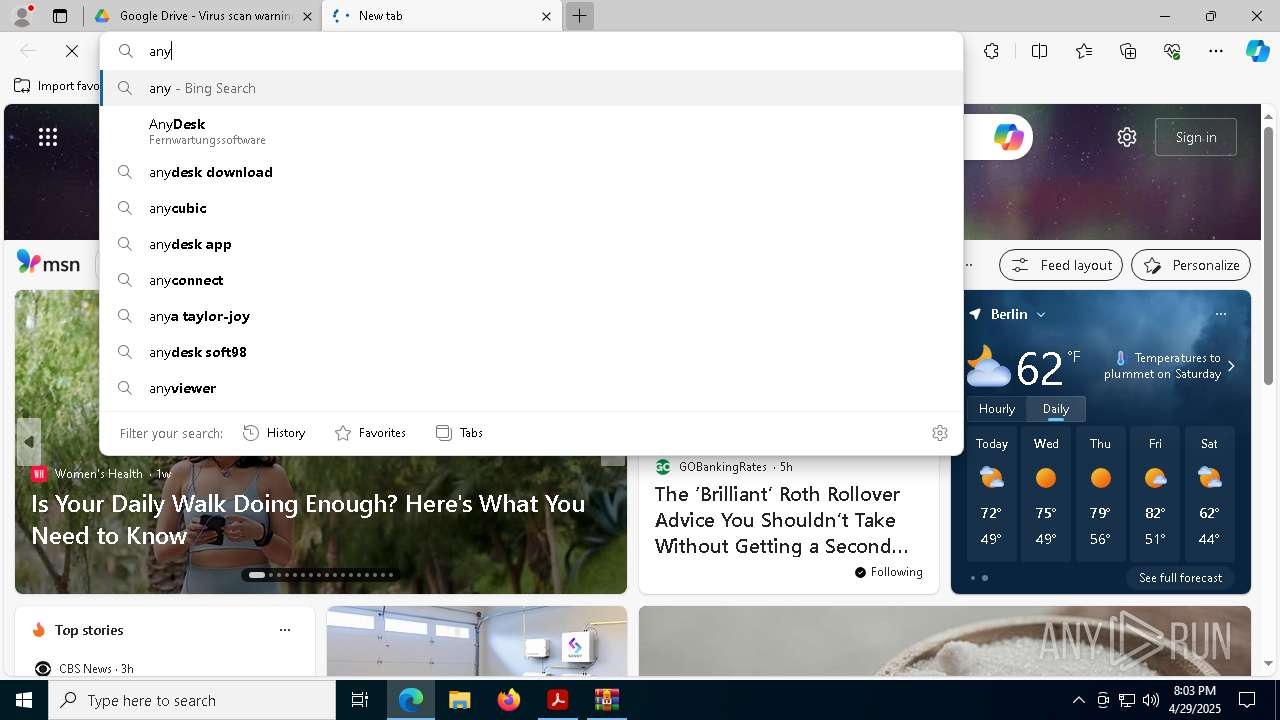Open the Collections icon
Image resolution: width=1280 pixels, height=720 pixels.
coord(1128,51)
